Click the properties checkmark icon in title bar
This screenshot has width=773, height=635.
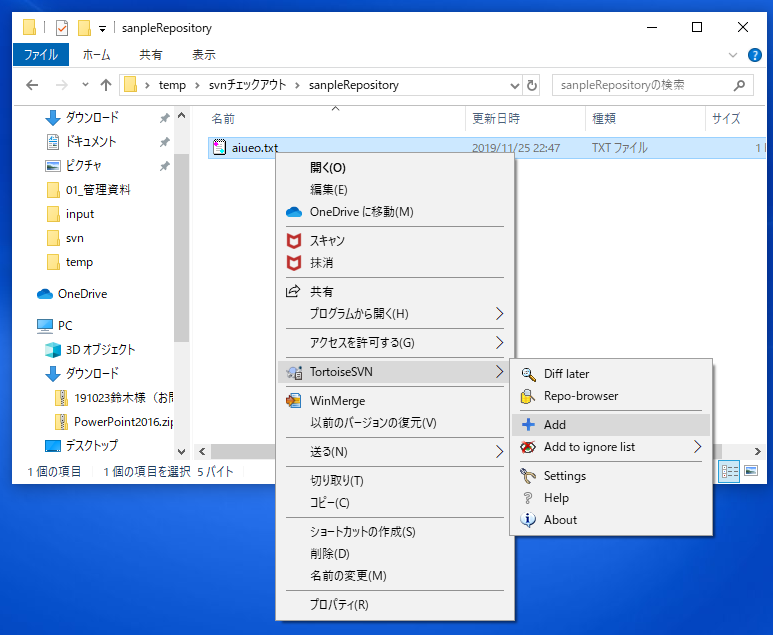point(62,28)
